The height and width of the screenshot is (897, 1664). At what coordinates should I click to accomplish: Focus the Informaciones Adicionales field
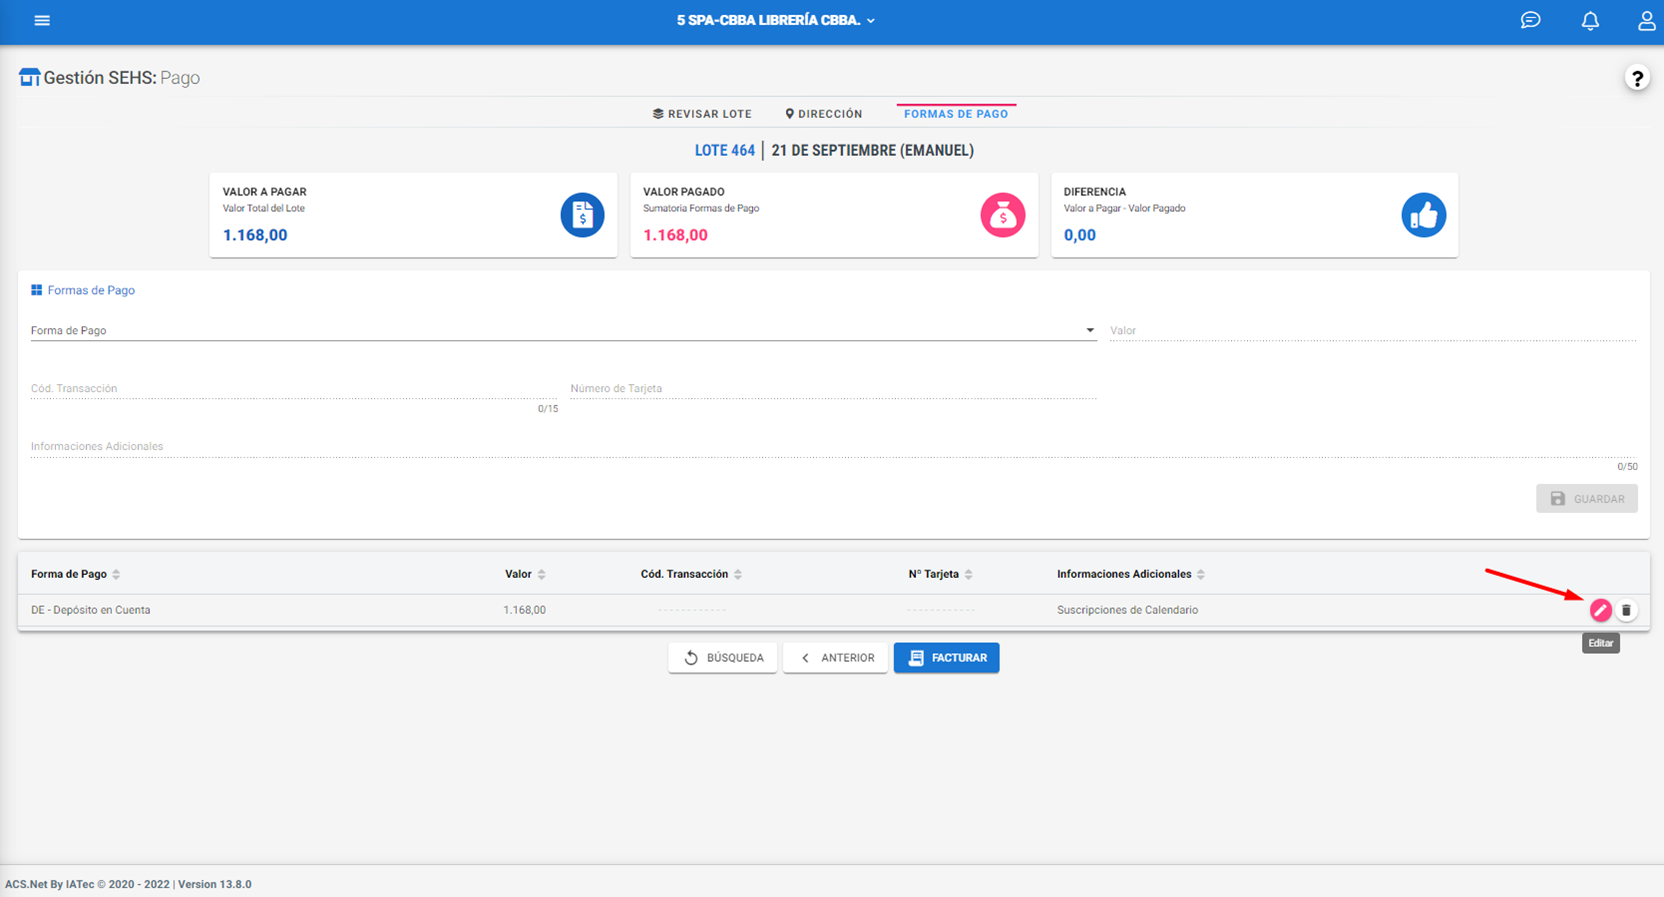click(833, 446)
